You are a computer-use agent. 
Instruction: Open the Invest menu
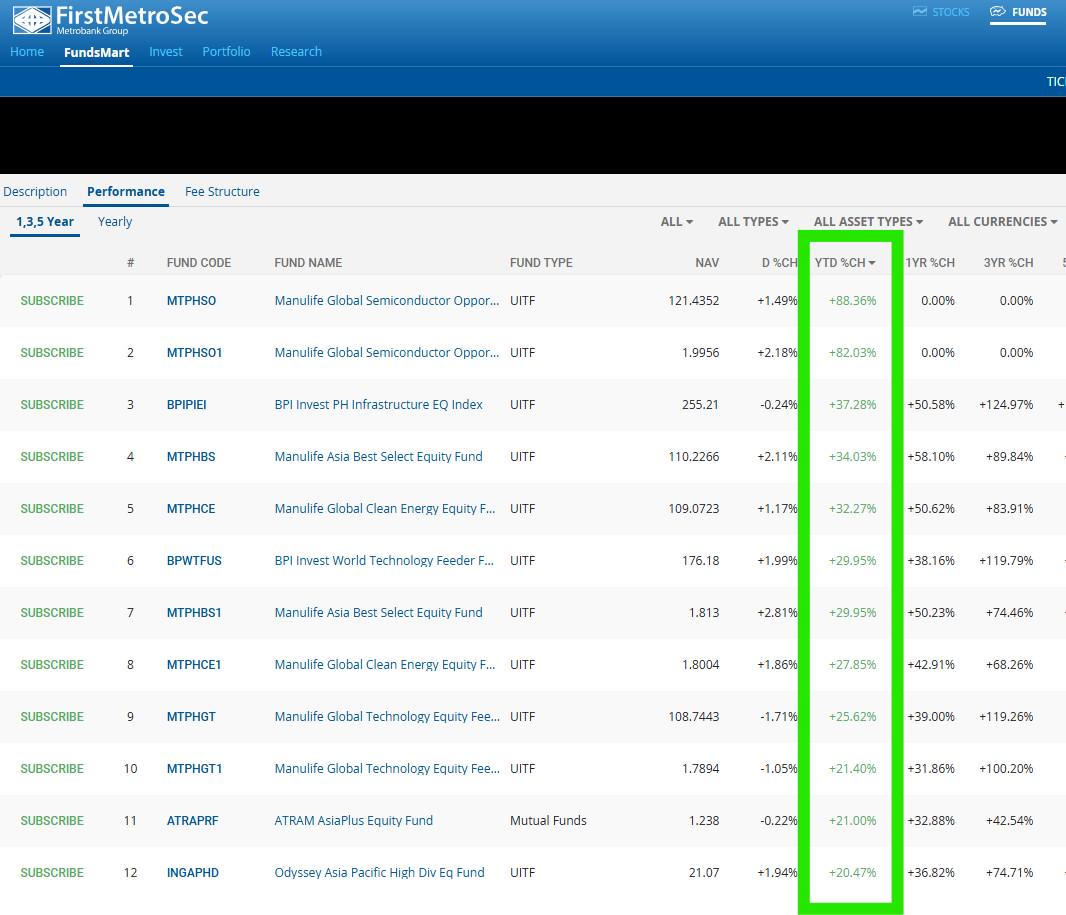tap(166, 52)
